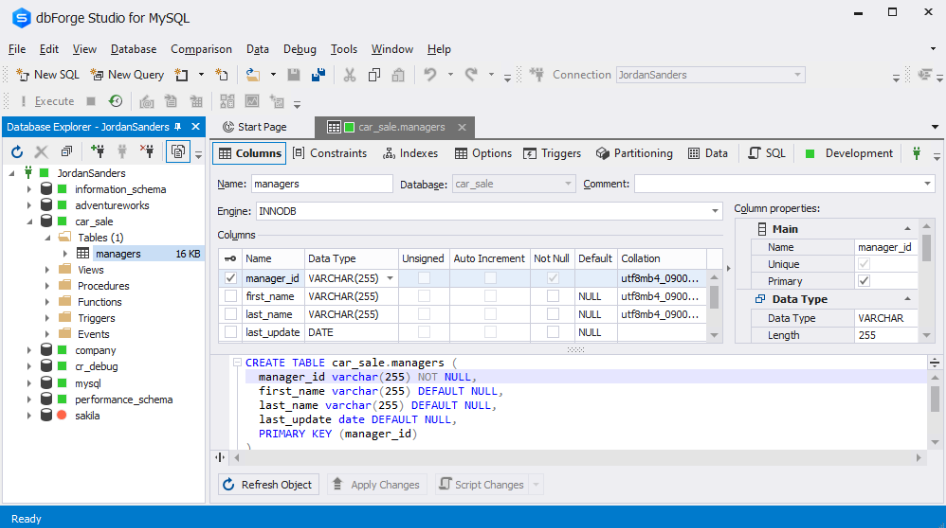Toggle Not Null checkbox for last_update
946x528 pixels.
553,332
